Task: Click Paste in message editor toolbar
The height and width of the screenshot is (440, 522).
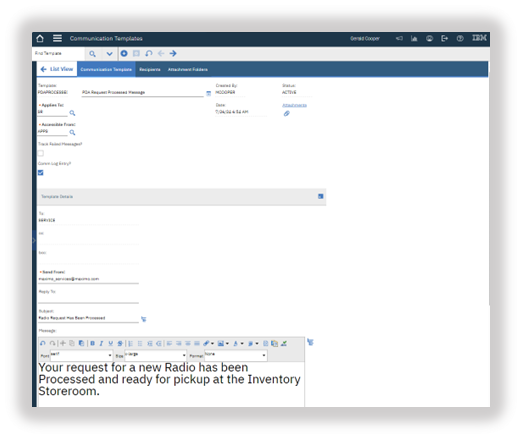Action: (81, 343)
